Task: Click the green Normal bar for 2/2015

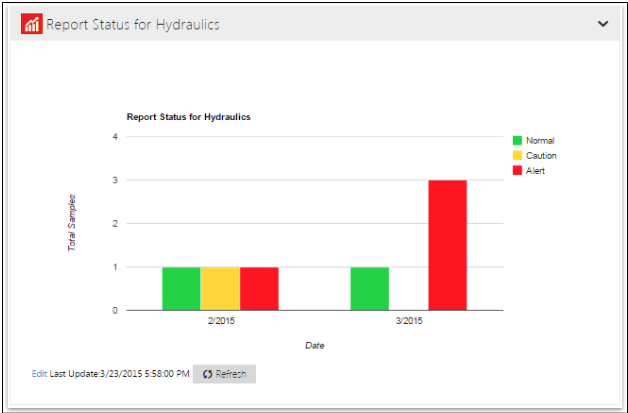Action: point(181,288)
